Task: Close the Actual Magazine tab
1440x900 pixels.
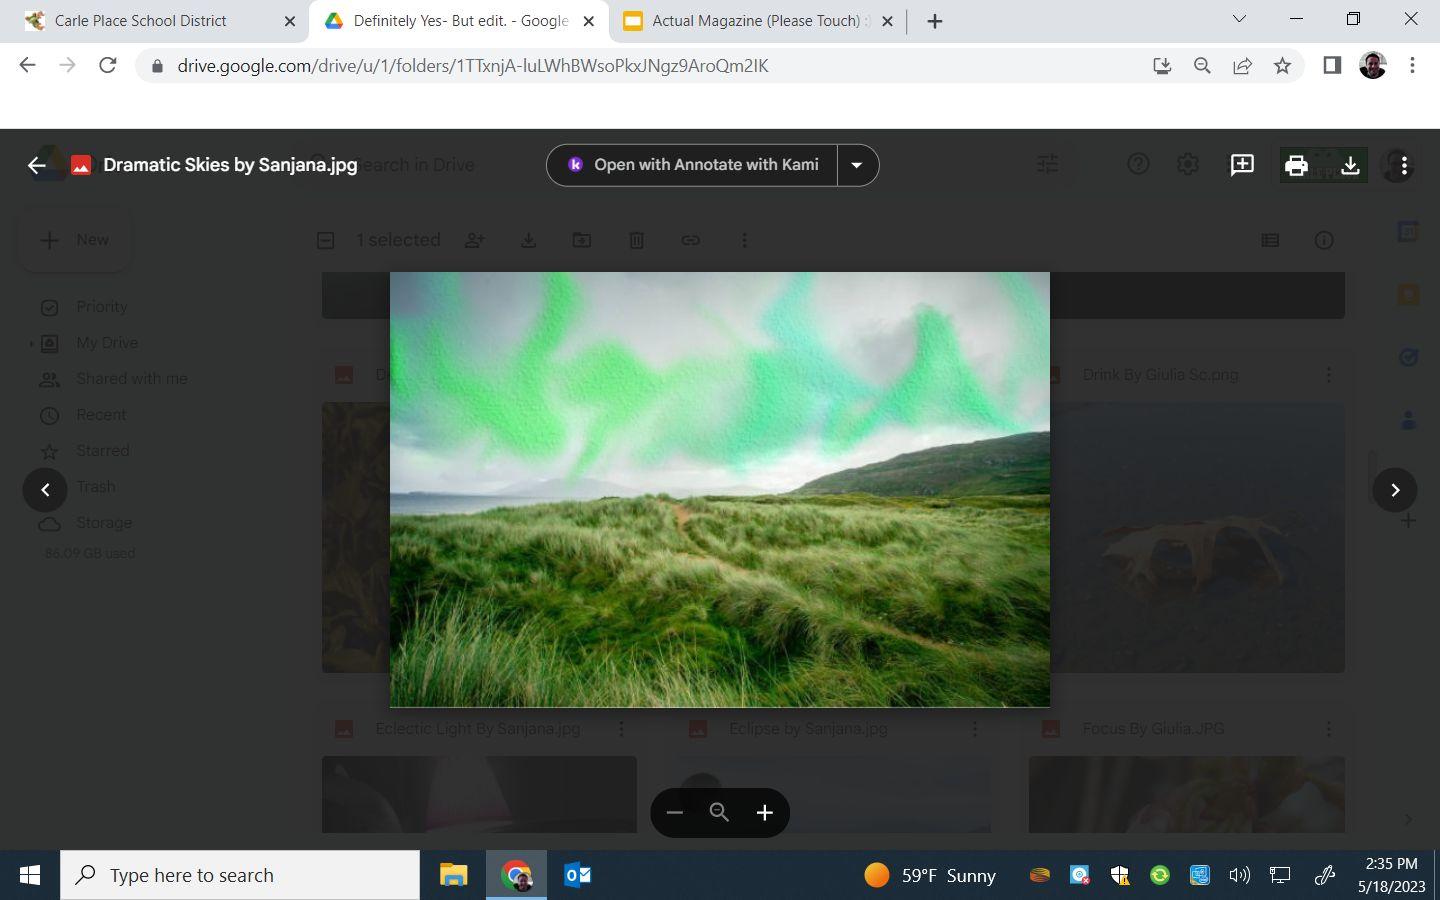Action: [x=887, y=21]
